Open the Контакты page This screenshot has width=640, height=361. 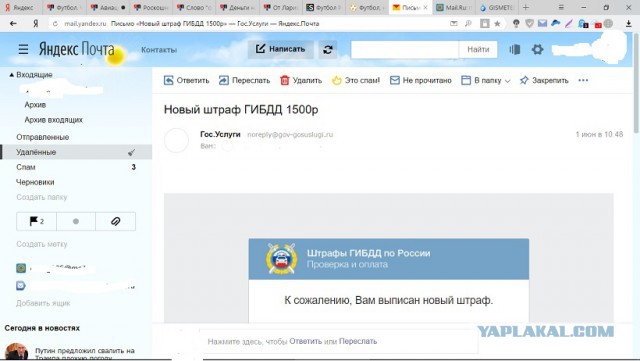[x=159, y=50]
